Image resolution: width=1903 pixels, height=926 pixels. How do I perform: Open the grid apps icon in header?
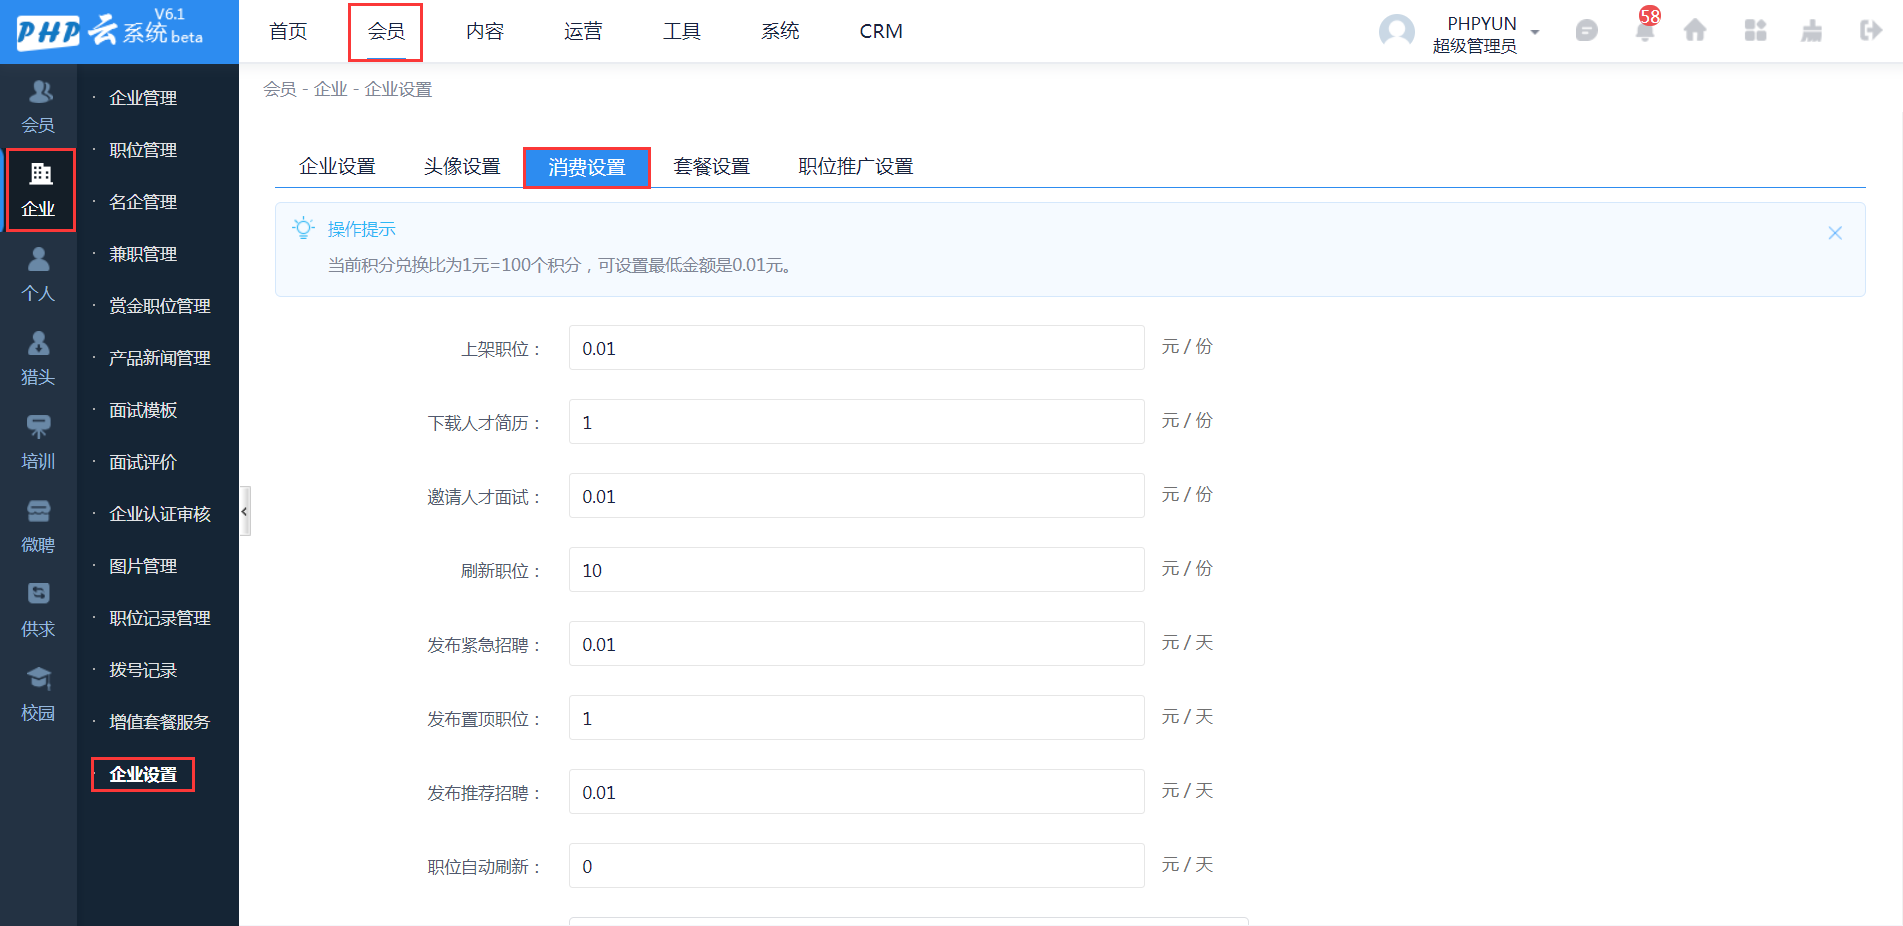[1755, 31]
